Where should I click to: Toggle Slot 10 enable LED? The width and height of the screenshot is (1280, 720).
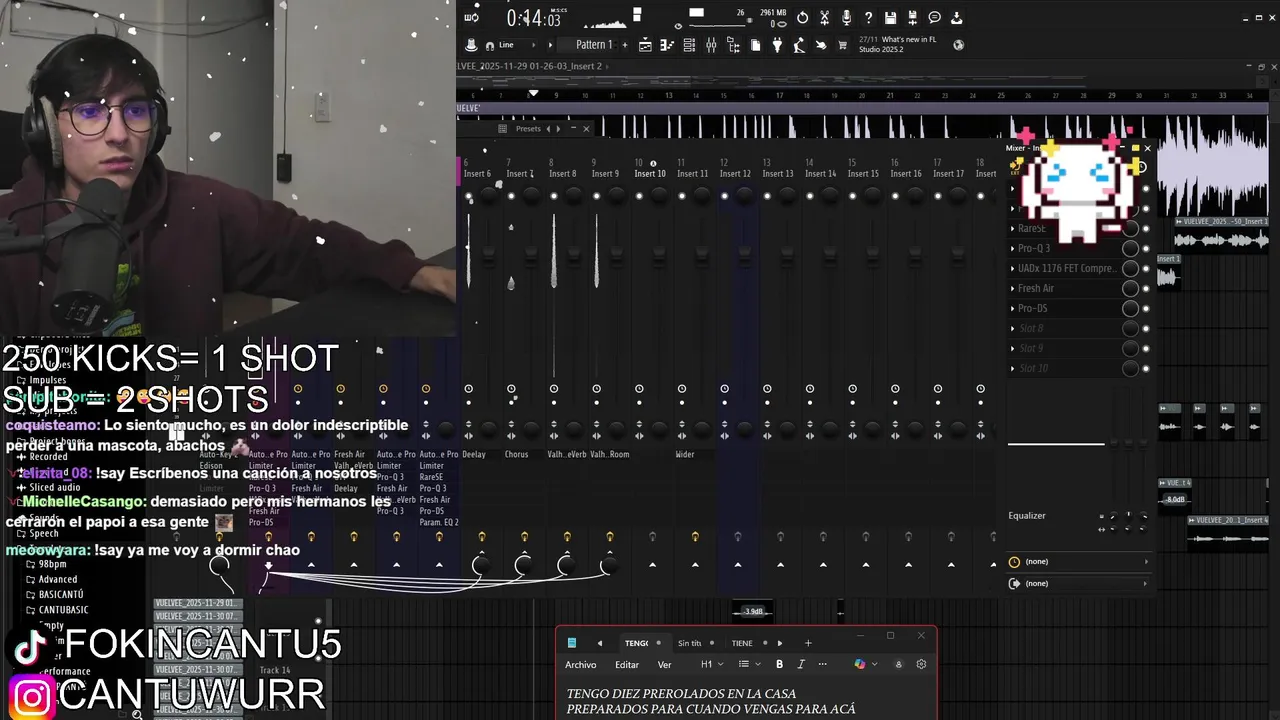1146,368
